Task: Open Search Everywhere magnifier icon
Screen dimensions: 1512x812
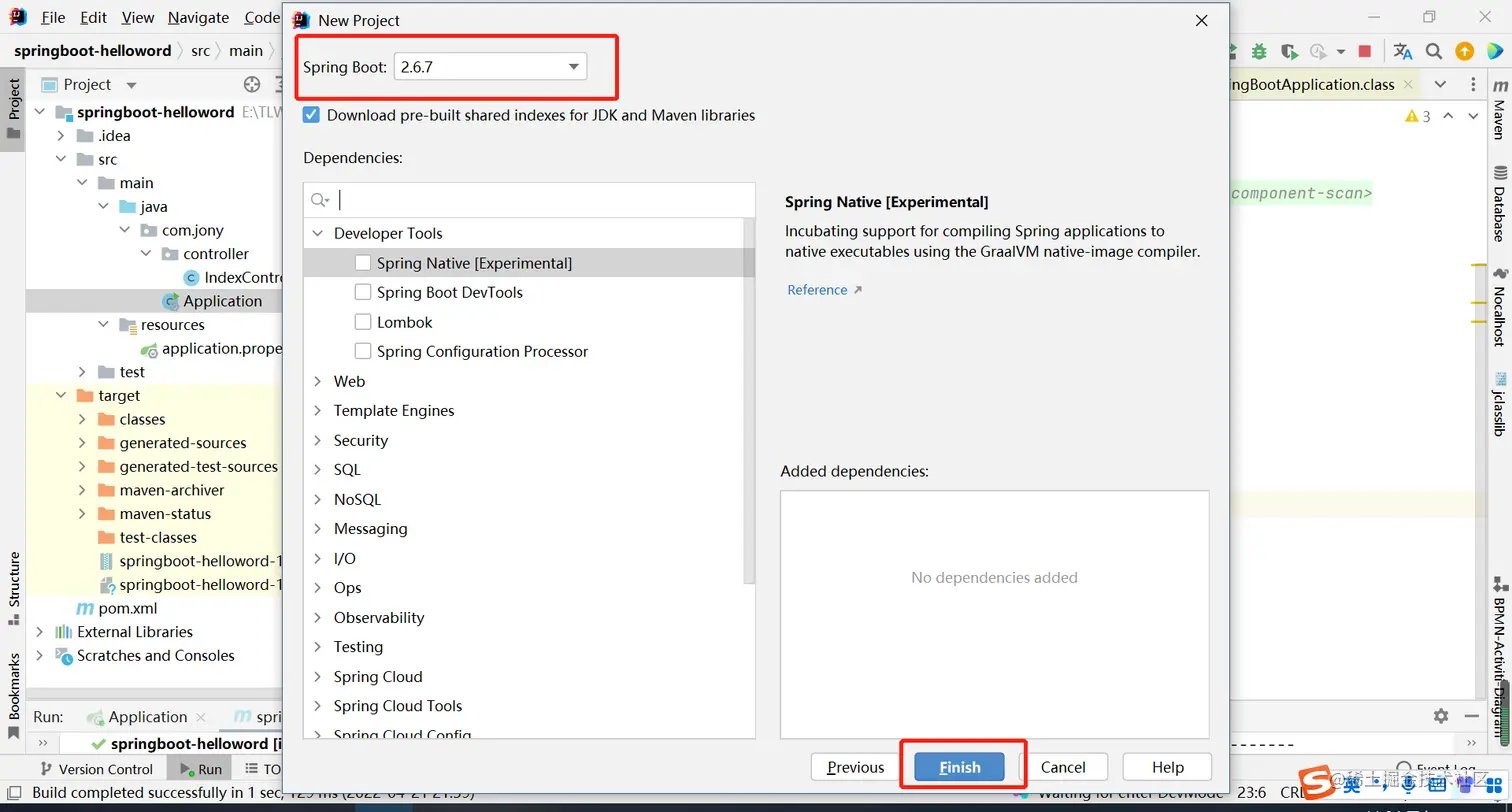Action: (x=1434, y=51)
